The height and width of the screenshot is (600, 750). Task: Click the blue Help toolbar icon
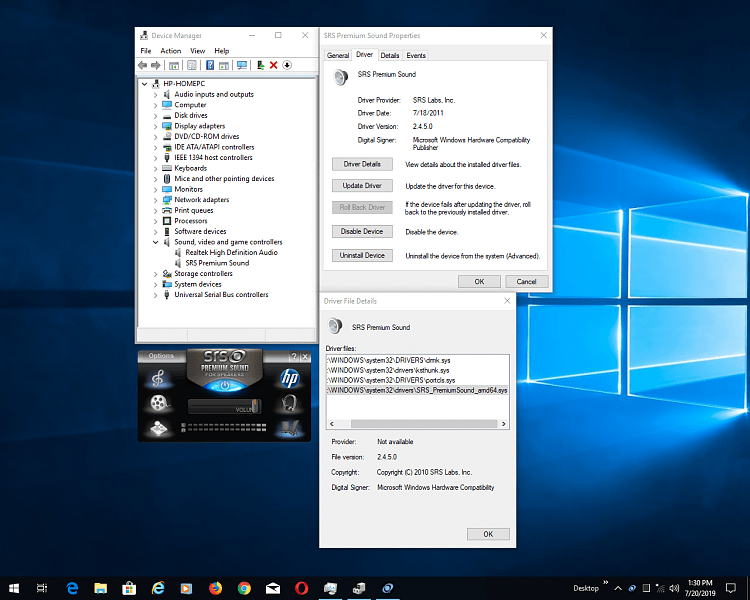point(210,65)
